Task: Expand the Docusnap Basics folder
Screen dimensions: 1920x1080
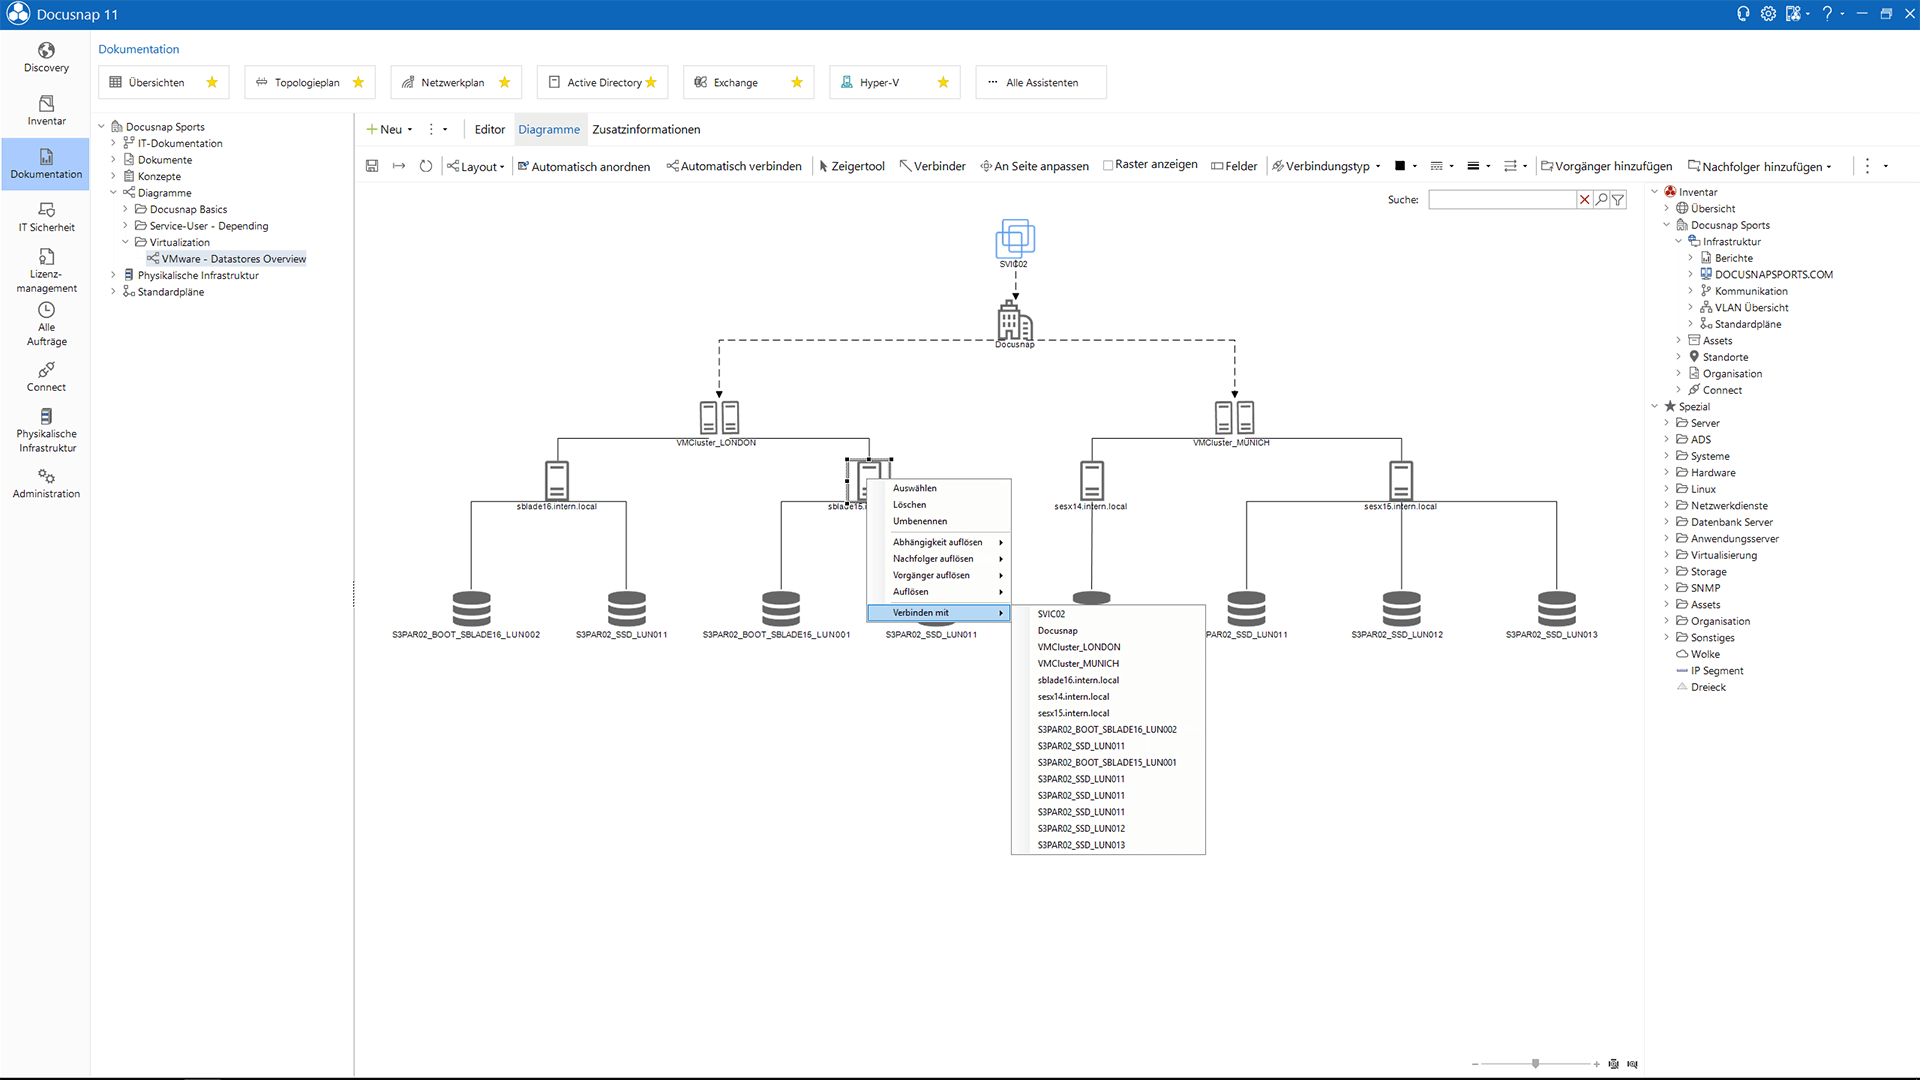Action: pyautogui.click(x=125, y=209)
